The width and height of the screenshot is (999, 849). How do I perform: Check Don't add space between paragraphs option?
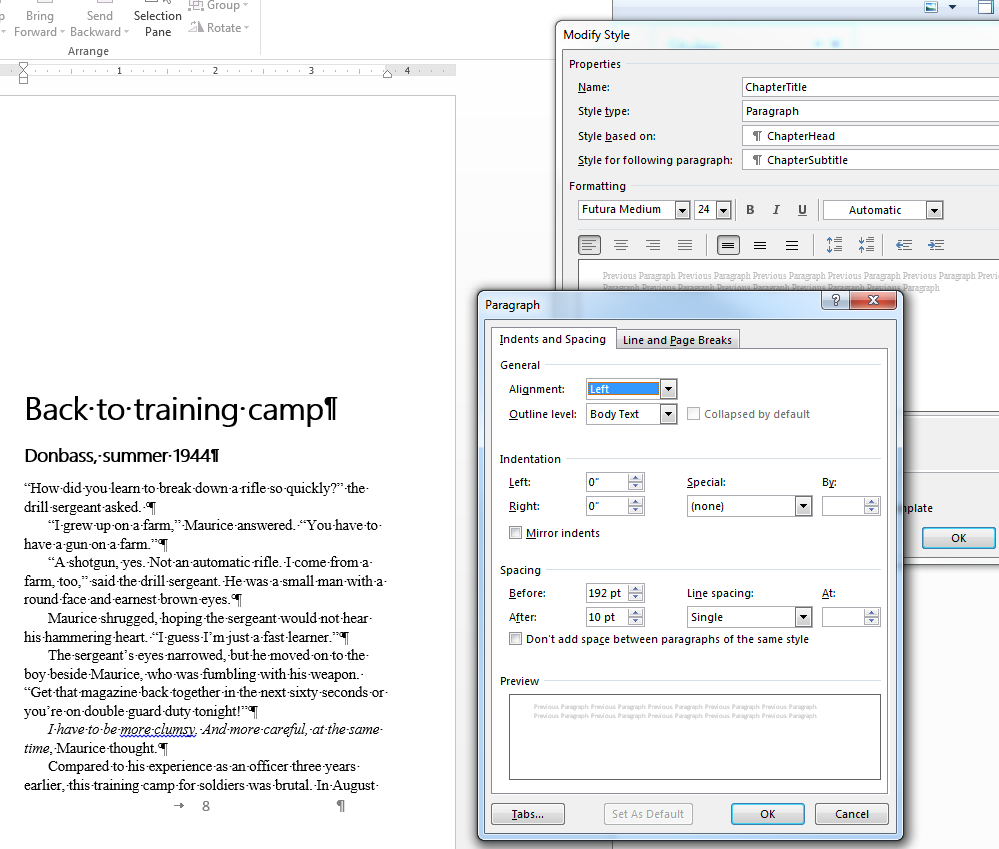pyautogui.click(x=516, y=639)
